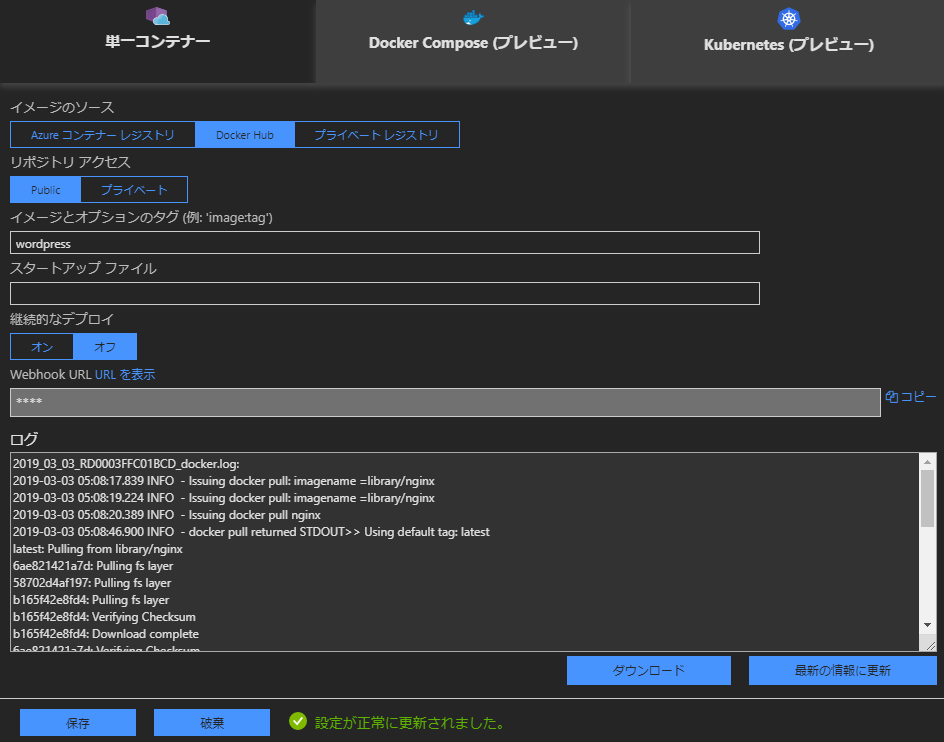Select Docker Hub as image source

tap(244, 134)
